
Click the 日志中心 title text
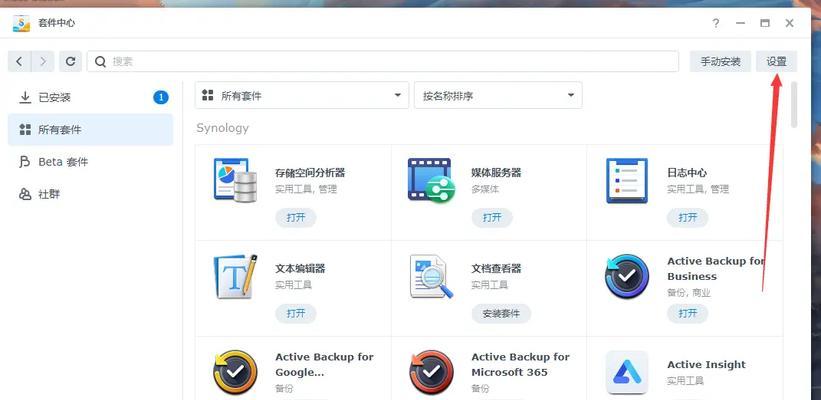687,173
